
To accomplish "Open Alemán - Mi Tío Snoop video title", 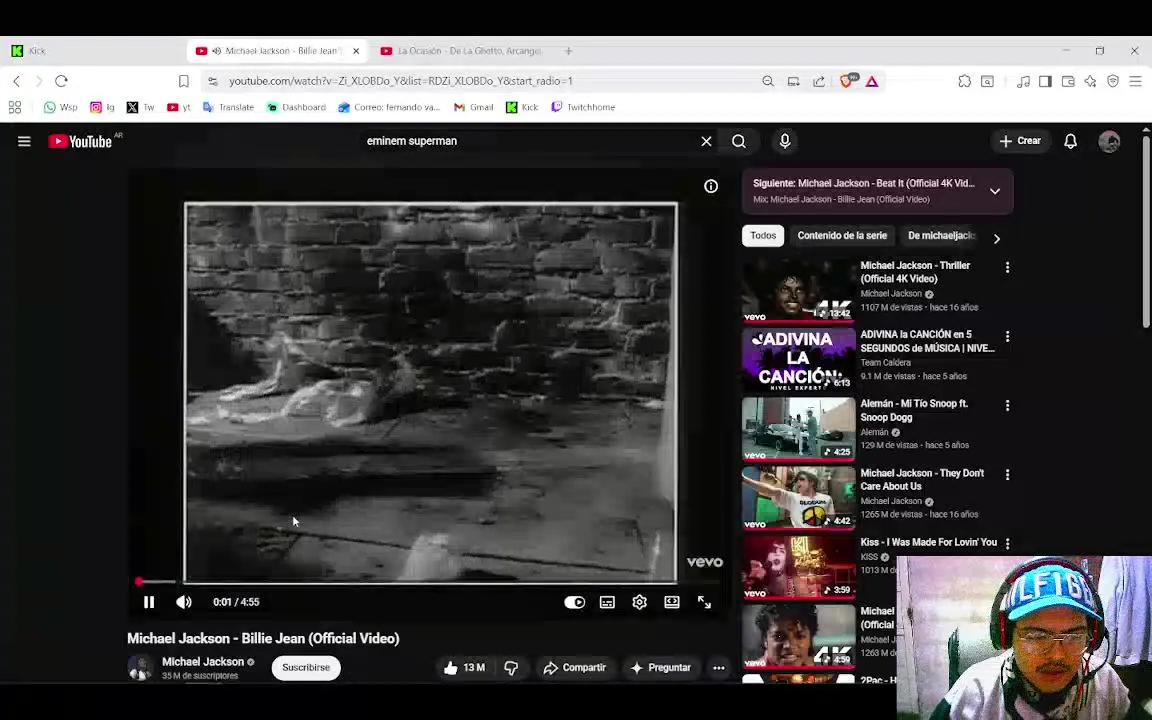I will 914,410.
